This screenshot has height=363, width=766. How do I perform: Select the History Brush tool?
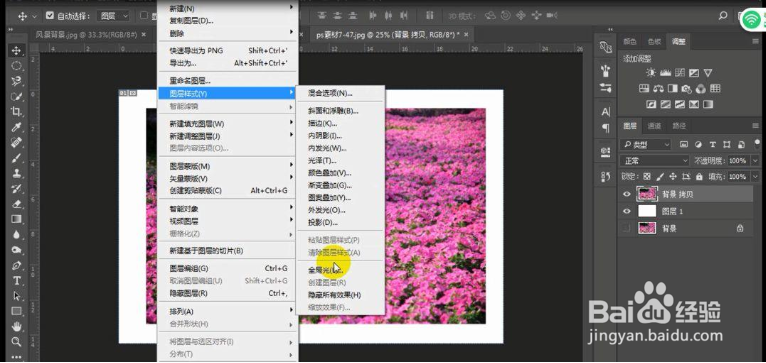[x=17, y=189]
